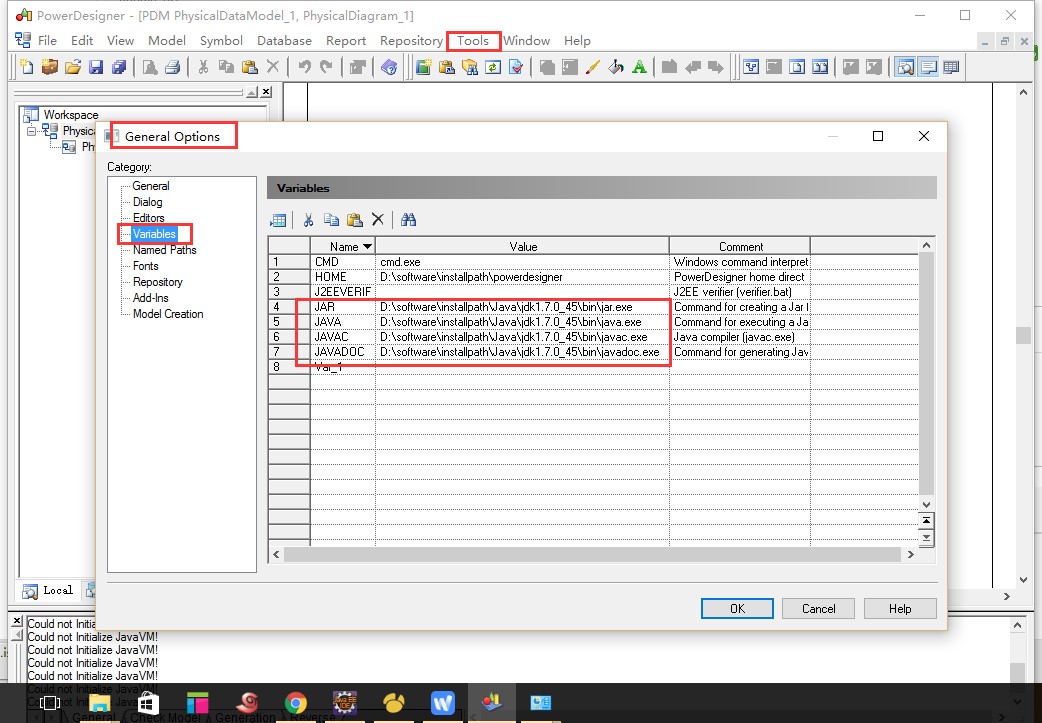This screenshot has height=723, width=1042.
Task: Select the Add-Ins category
Action: click(x=151, y=298)
